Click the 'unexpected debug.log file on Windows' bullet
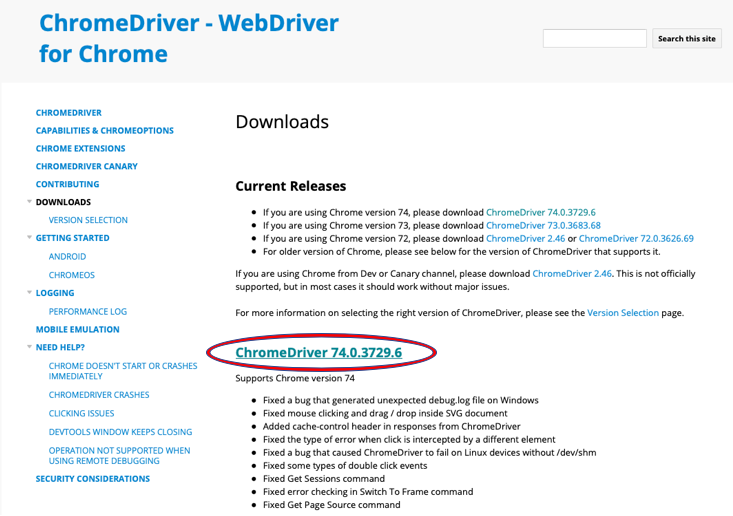The image size is (733, 516). point(400,401)
